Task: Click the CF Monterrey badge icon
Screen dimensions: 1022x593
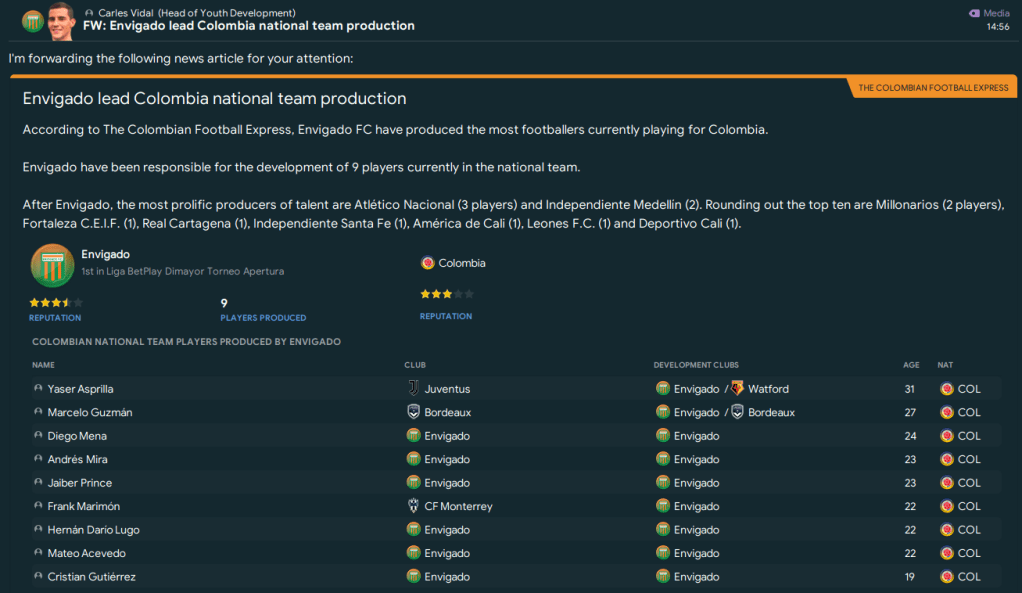Action: pos(414,506)
